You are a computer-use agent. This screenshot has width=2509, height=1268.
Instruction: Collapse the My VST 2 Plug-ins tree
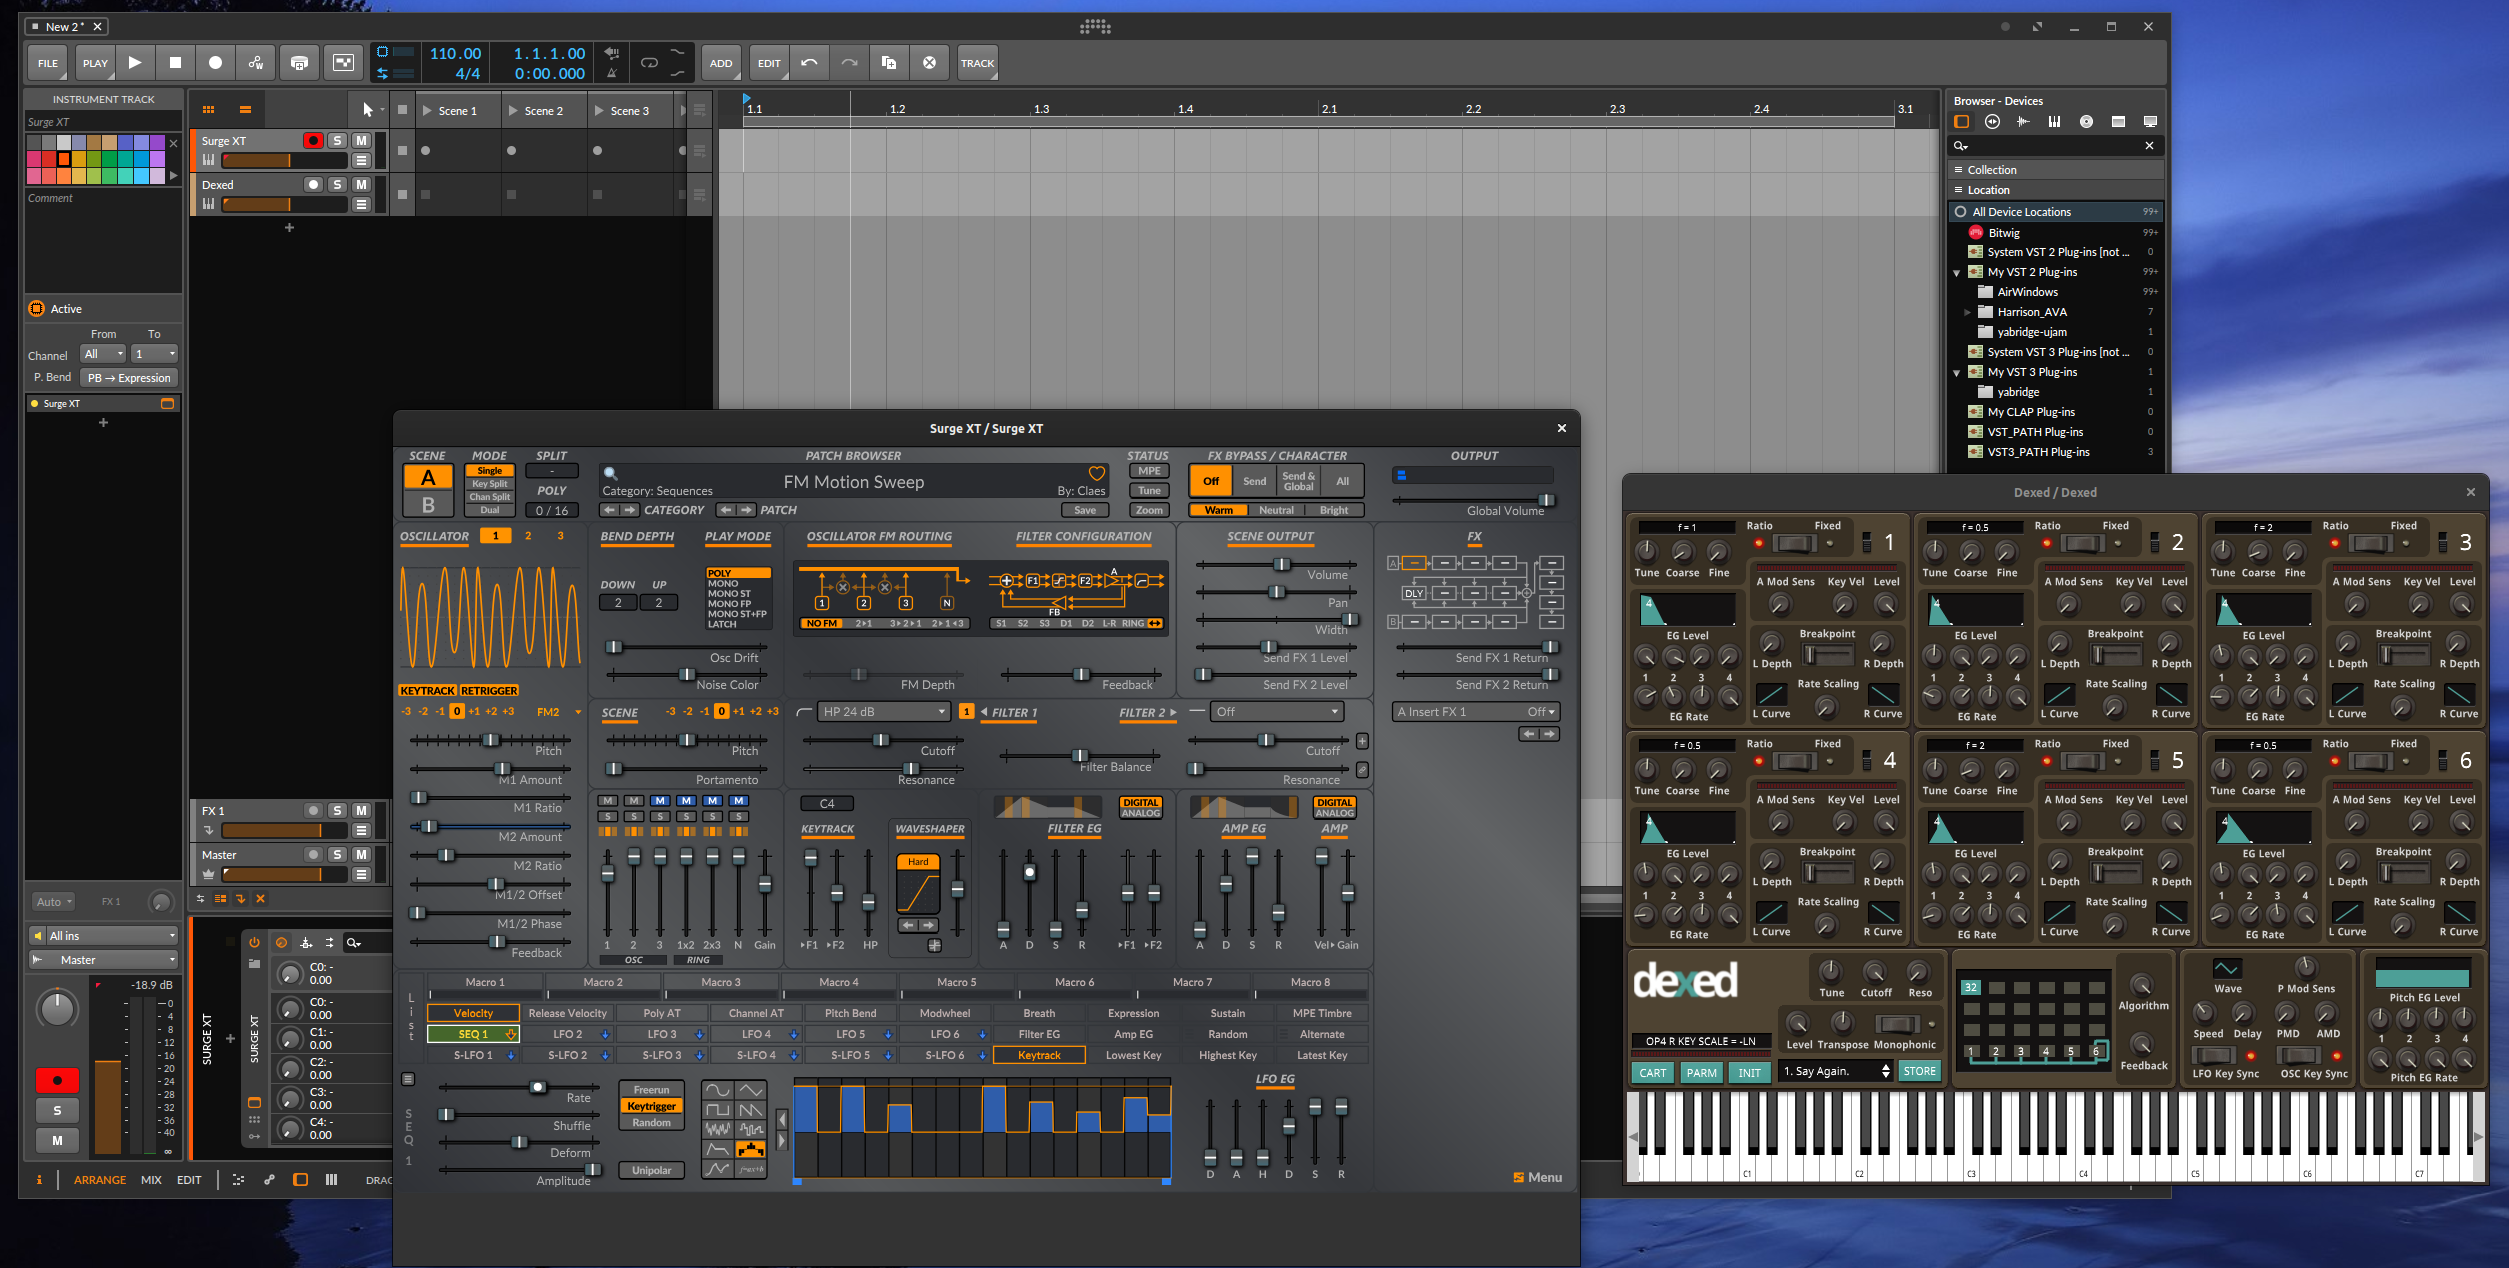point(1956,272)
